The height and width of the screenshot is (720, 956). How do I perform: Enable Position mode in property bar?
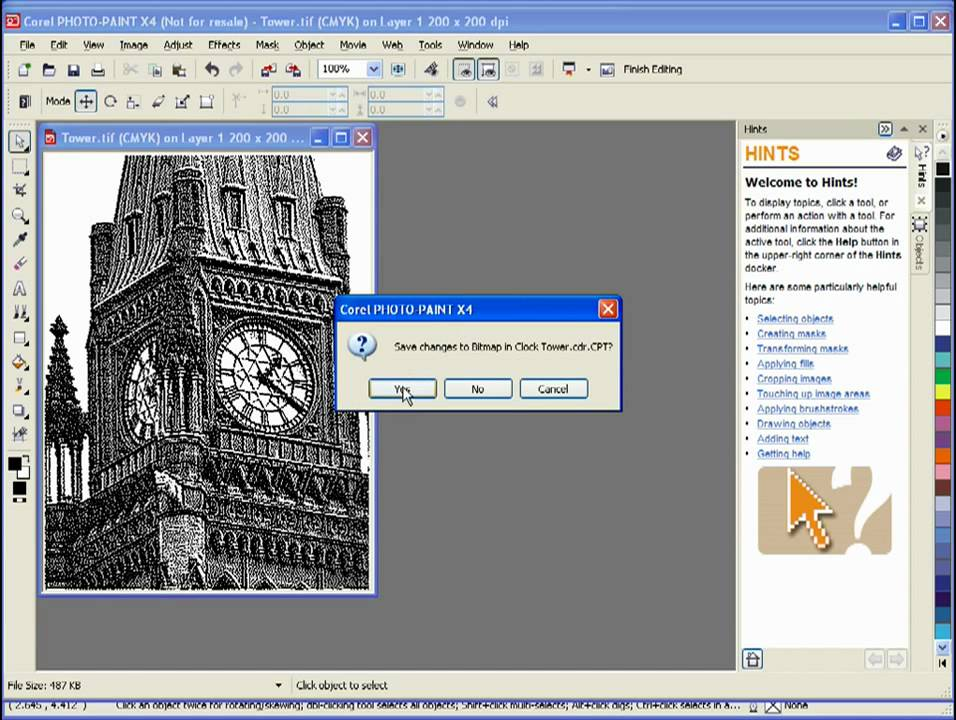point(86,102)
